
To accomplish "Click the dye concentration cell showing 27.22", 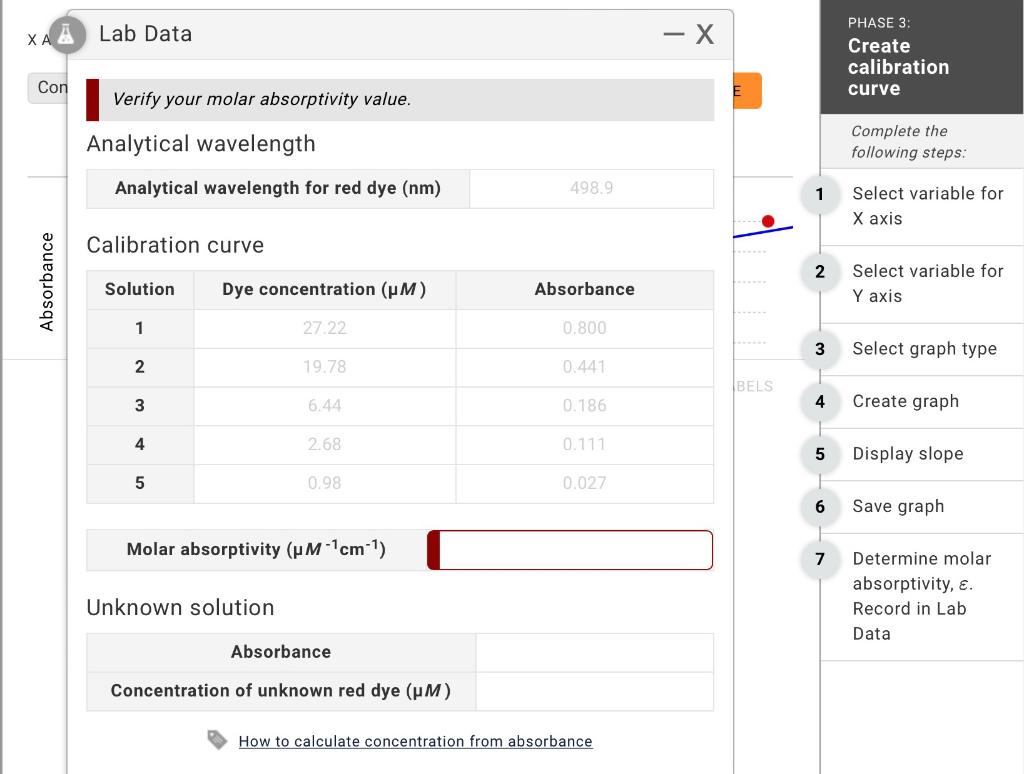I will 324,328.
